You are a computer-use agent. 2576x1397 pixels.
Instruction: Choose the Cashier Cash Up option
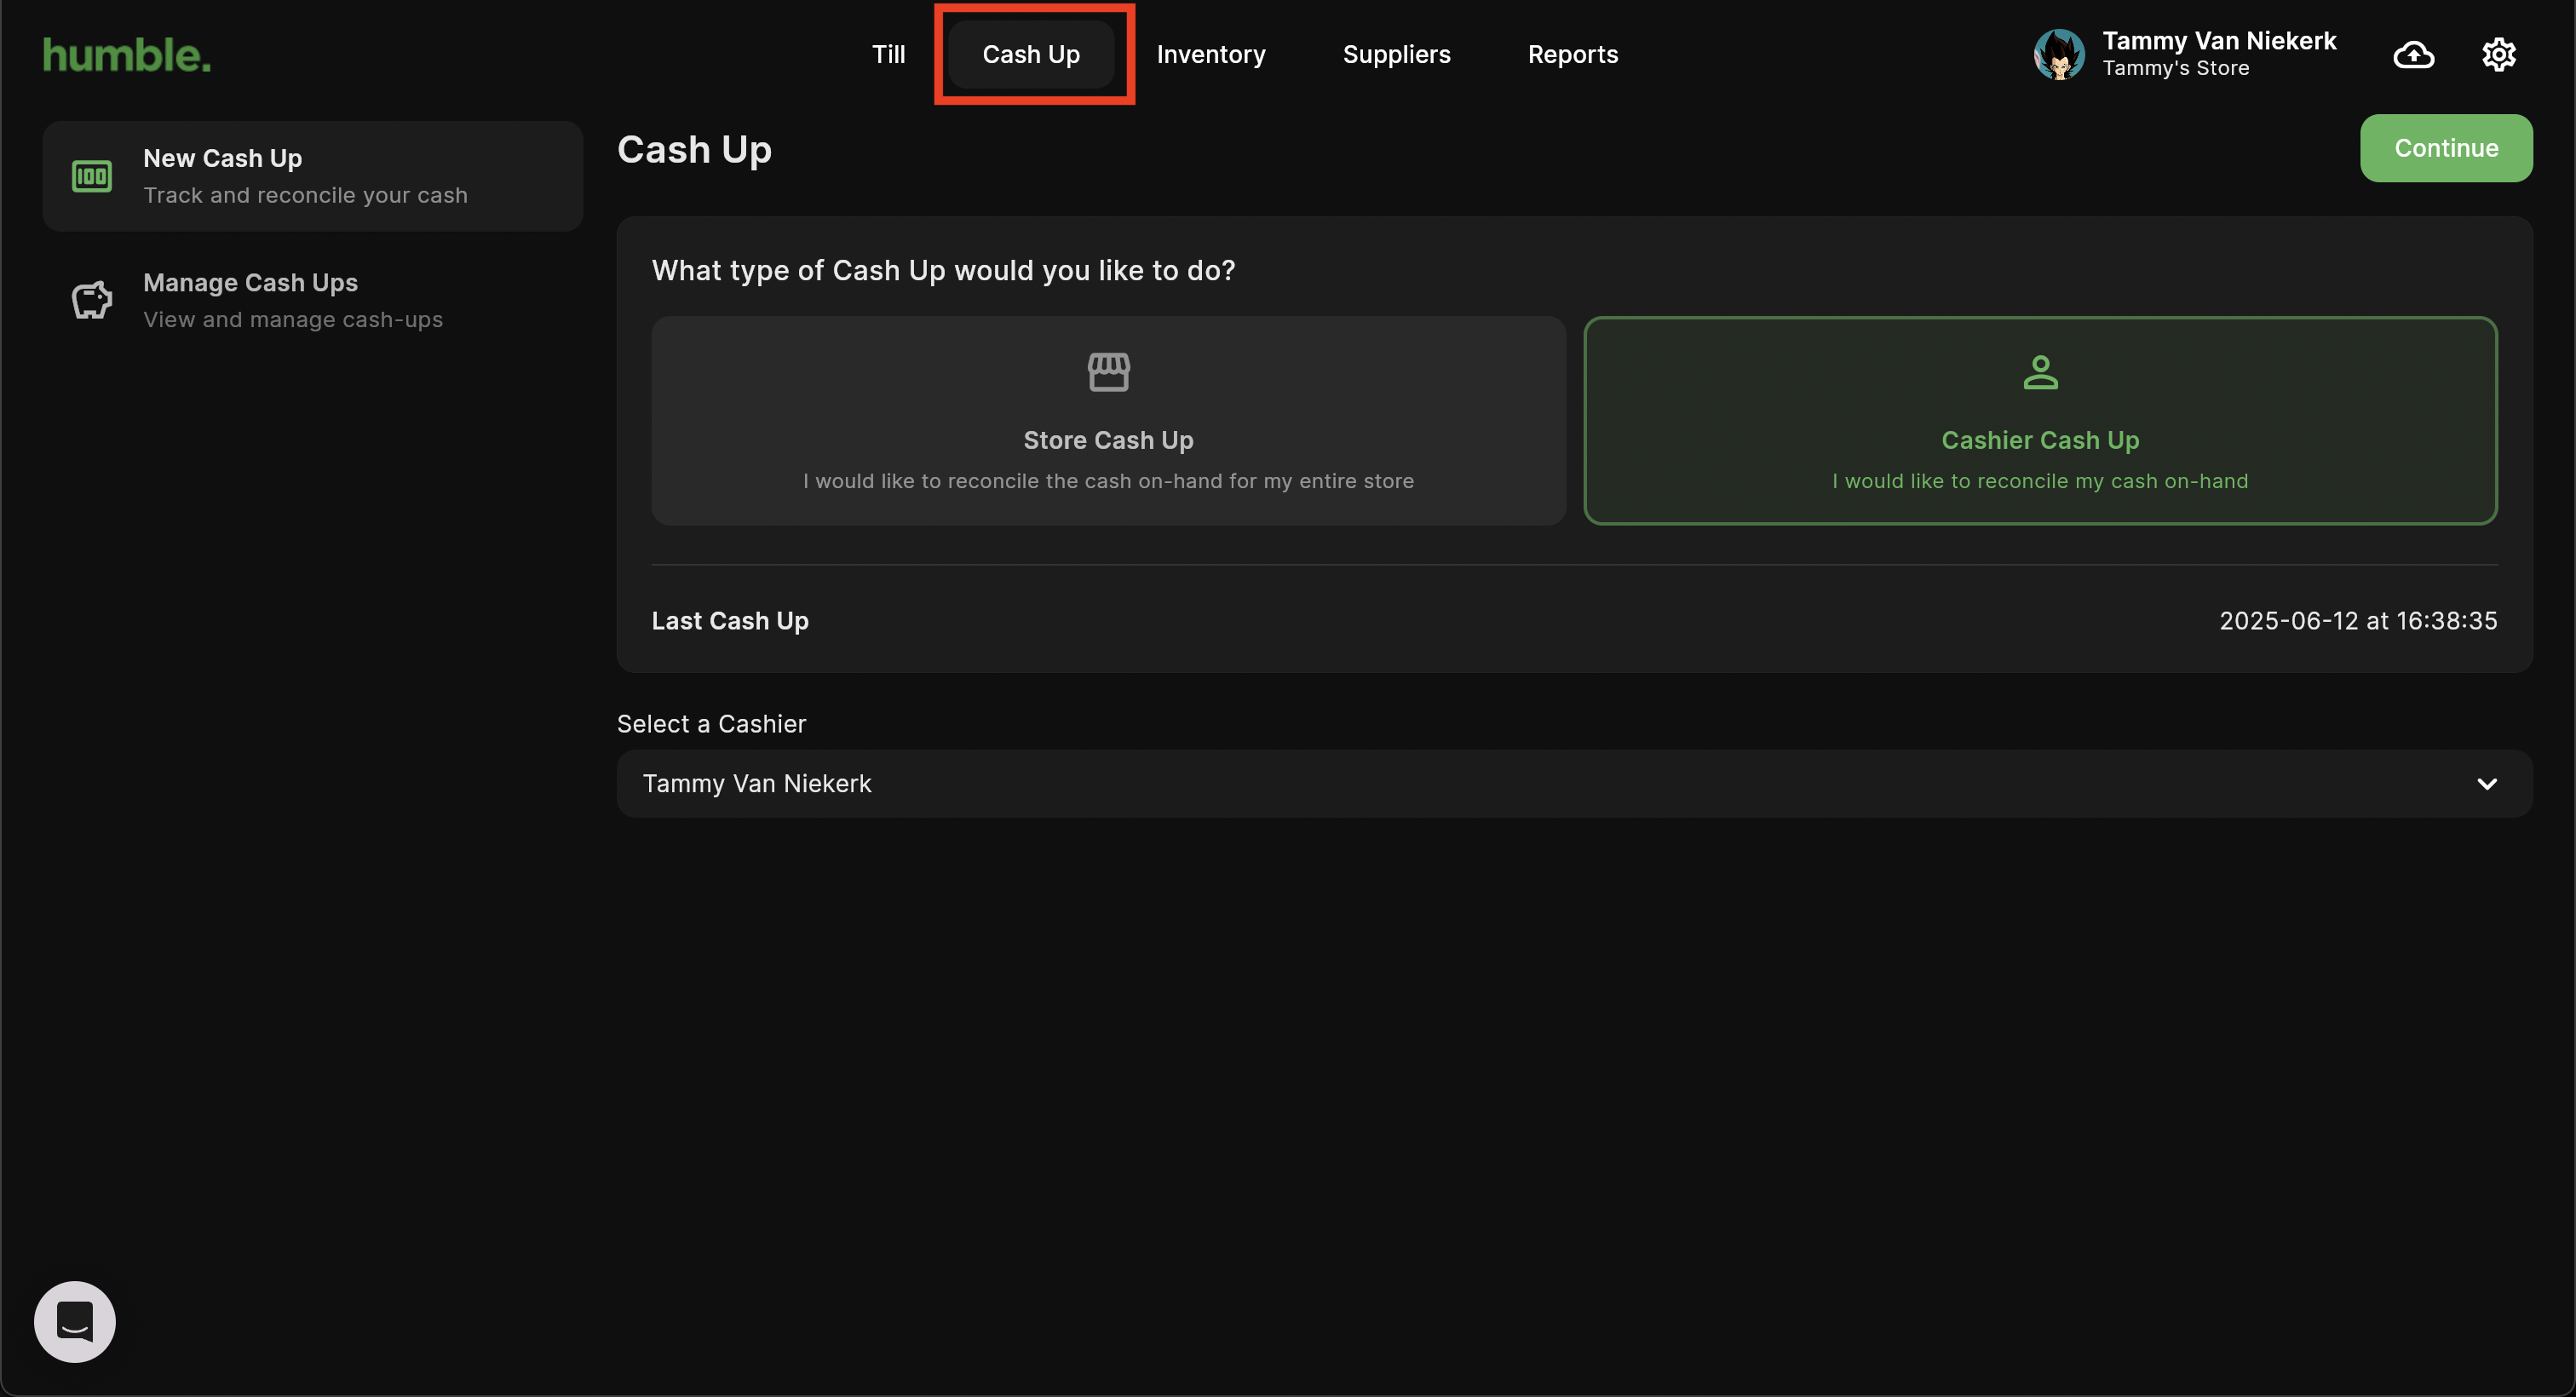[x=2040, y=421]
